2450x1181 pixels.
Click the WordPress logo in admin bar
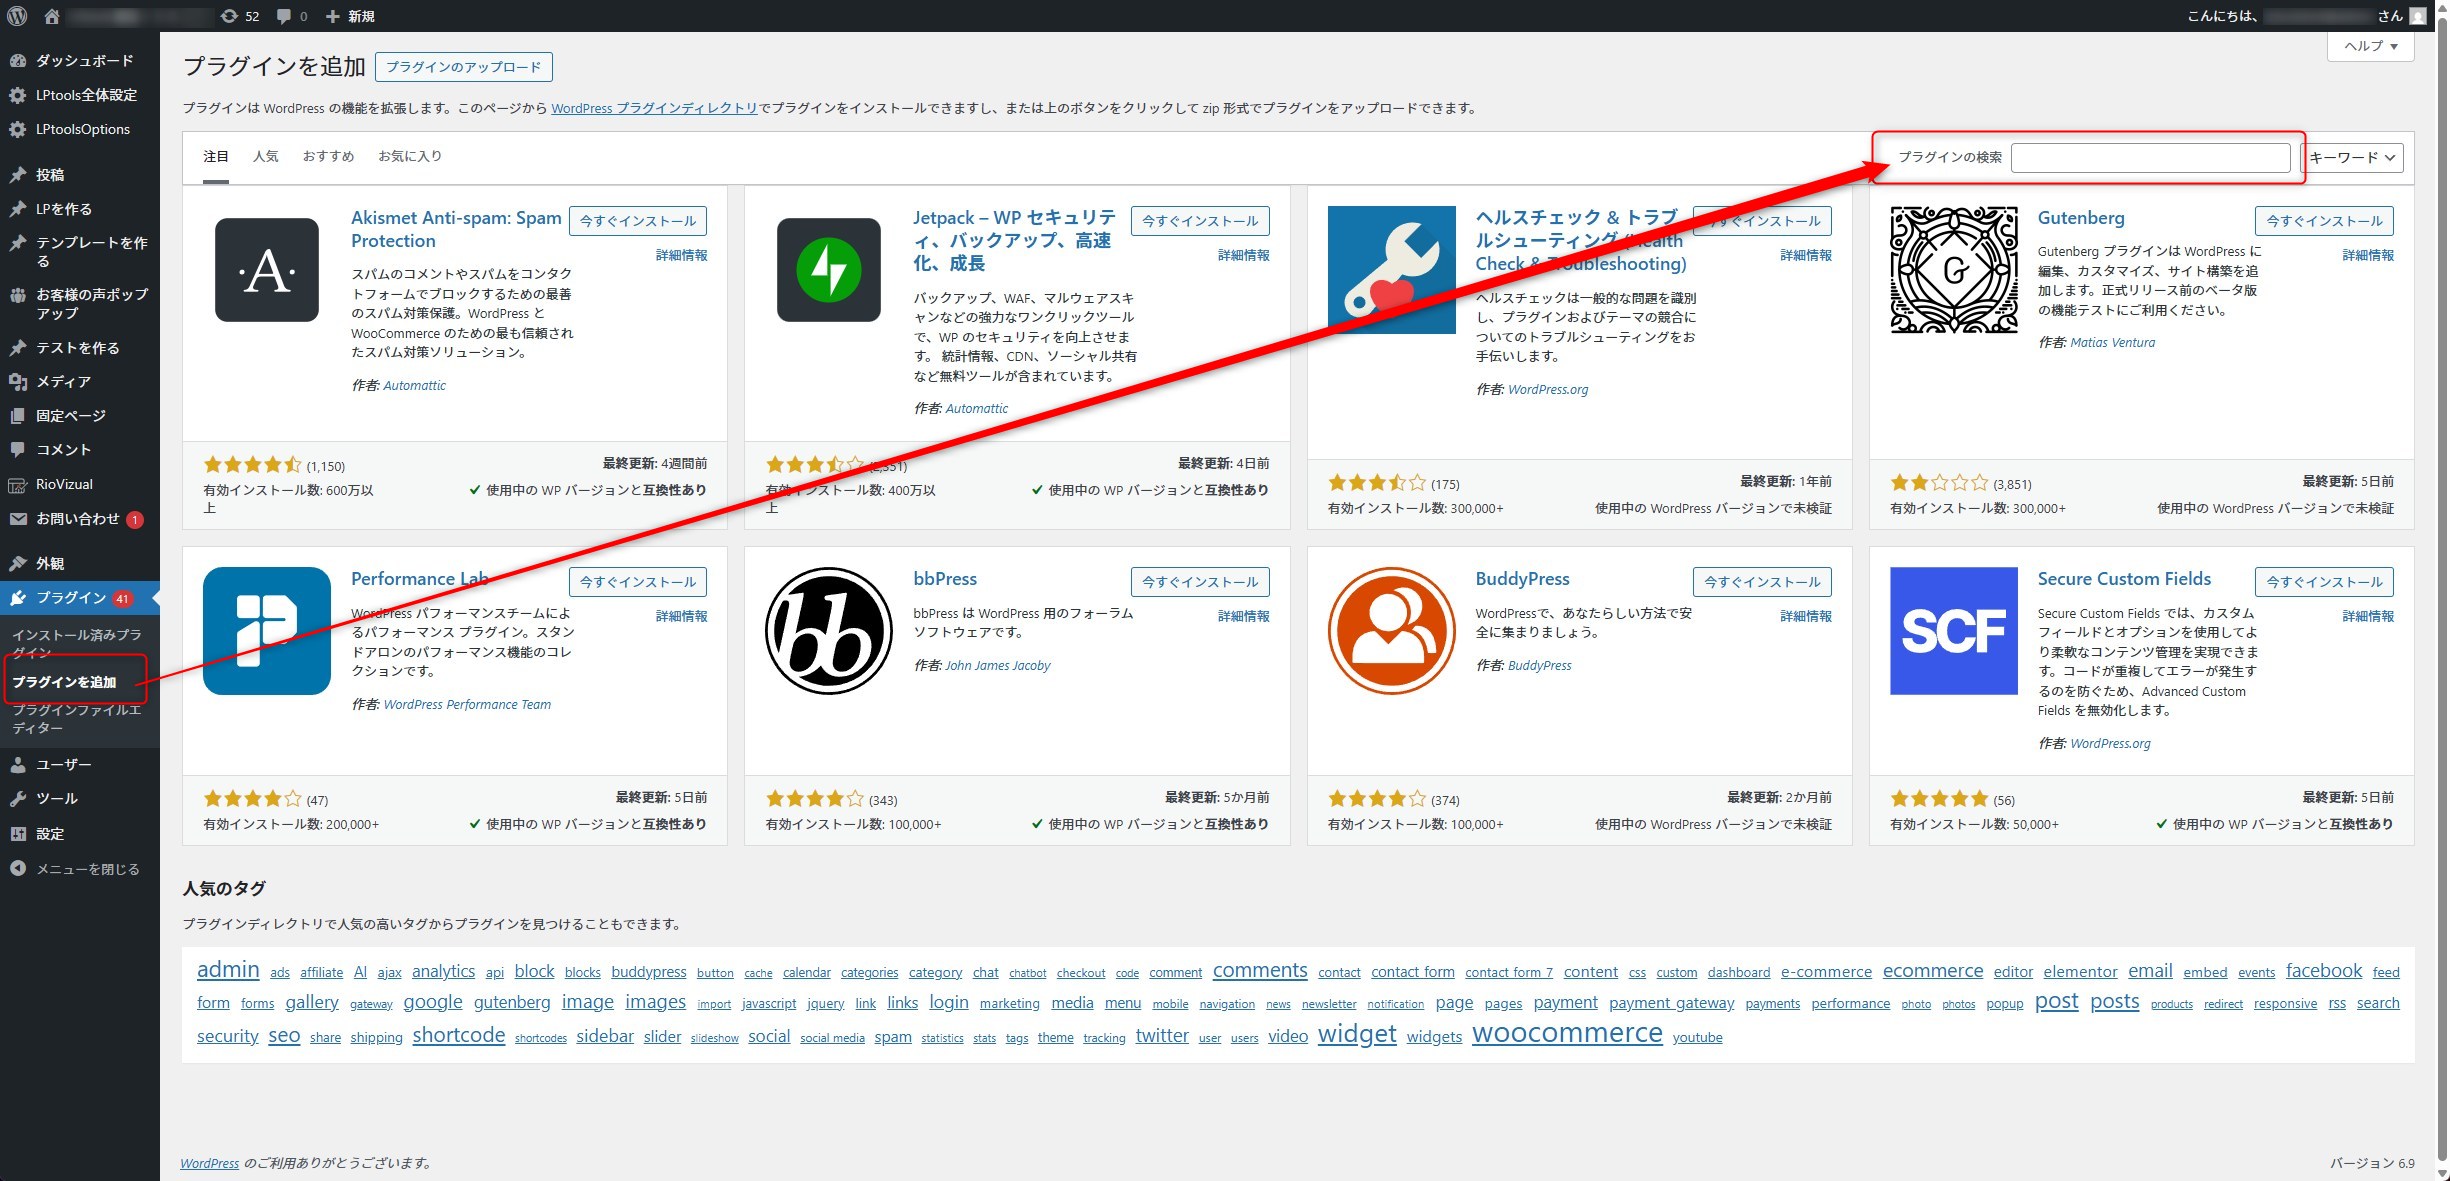coord(17,16)
